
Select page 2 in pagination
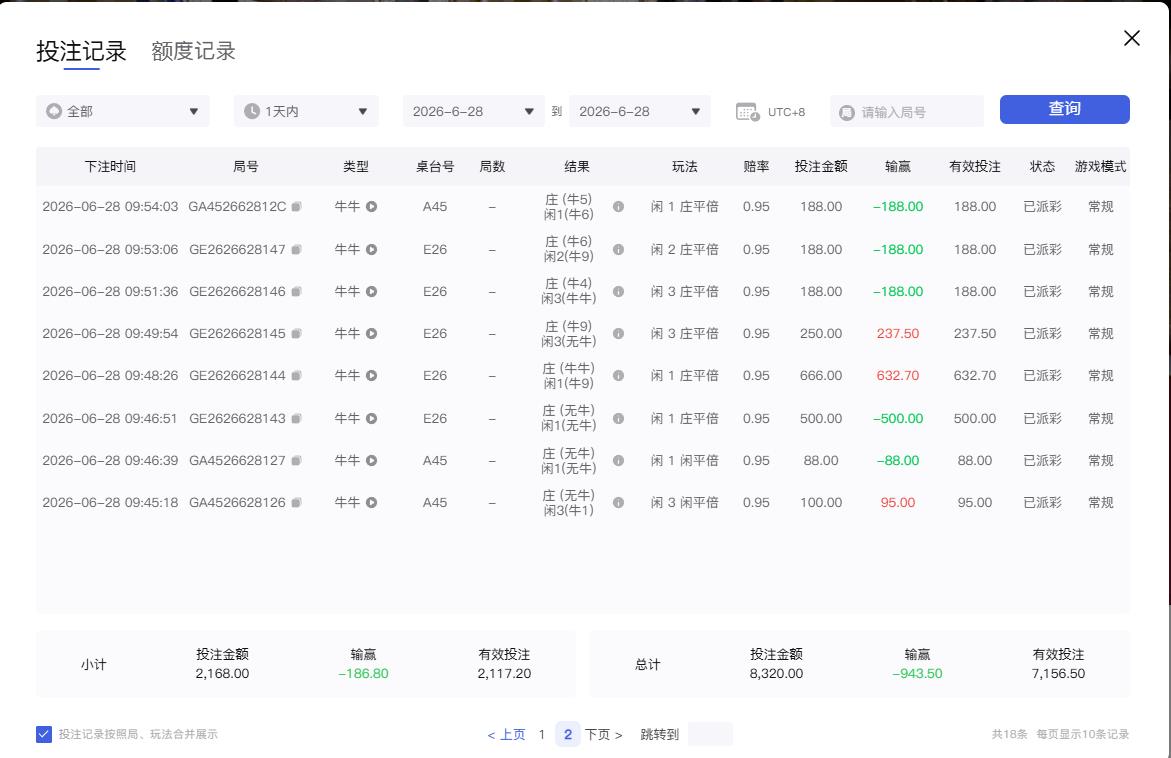(x=568, y=735)
